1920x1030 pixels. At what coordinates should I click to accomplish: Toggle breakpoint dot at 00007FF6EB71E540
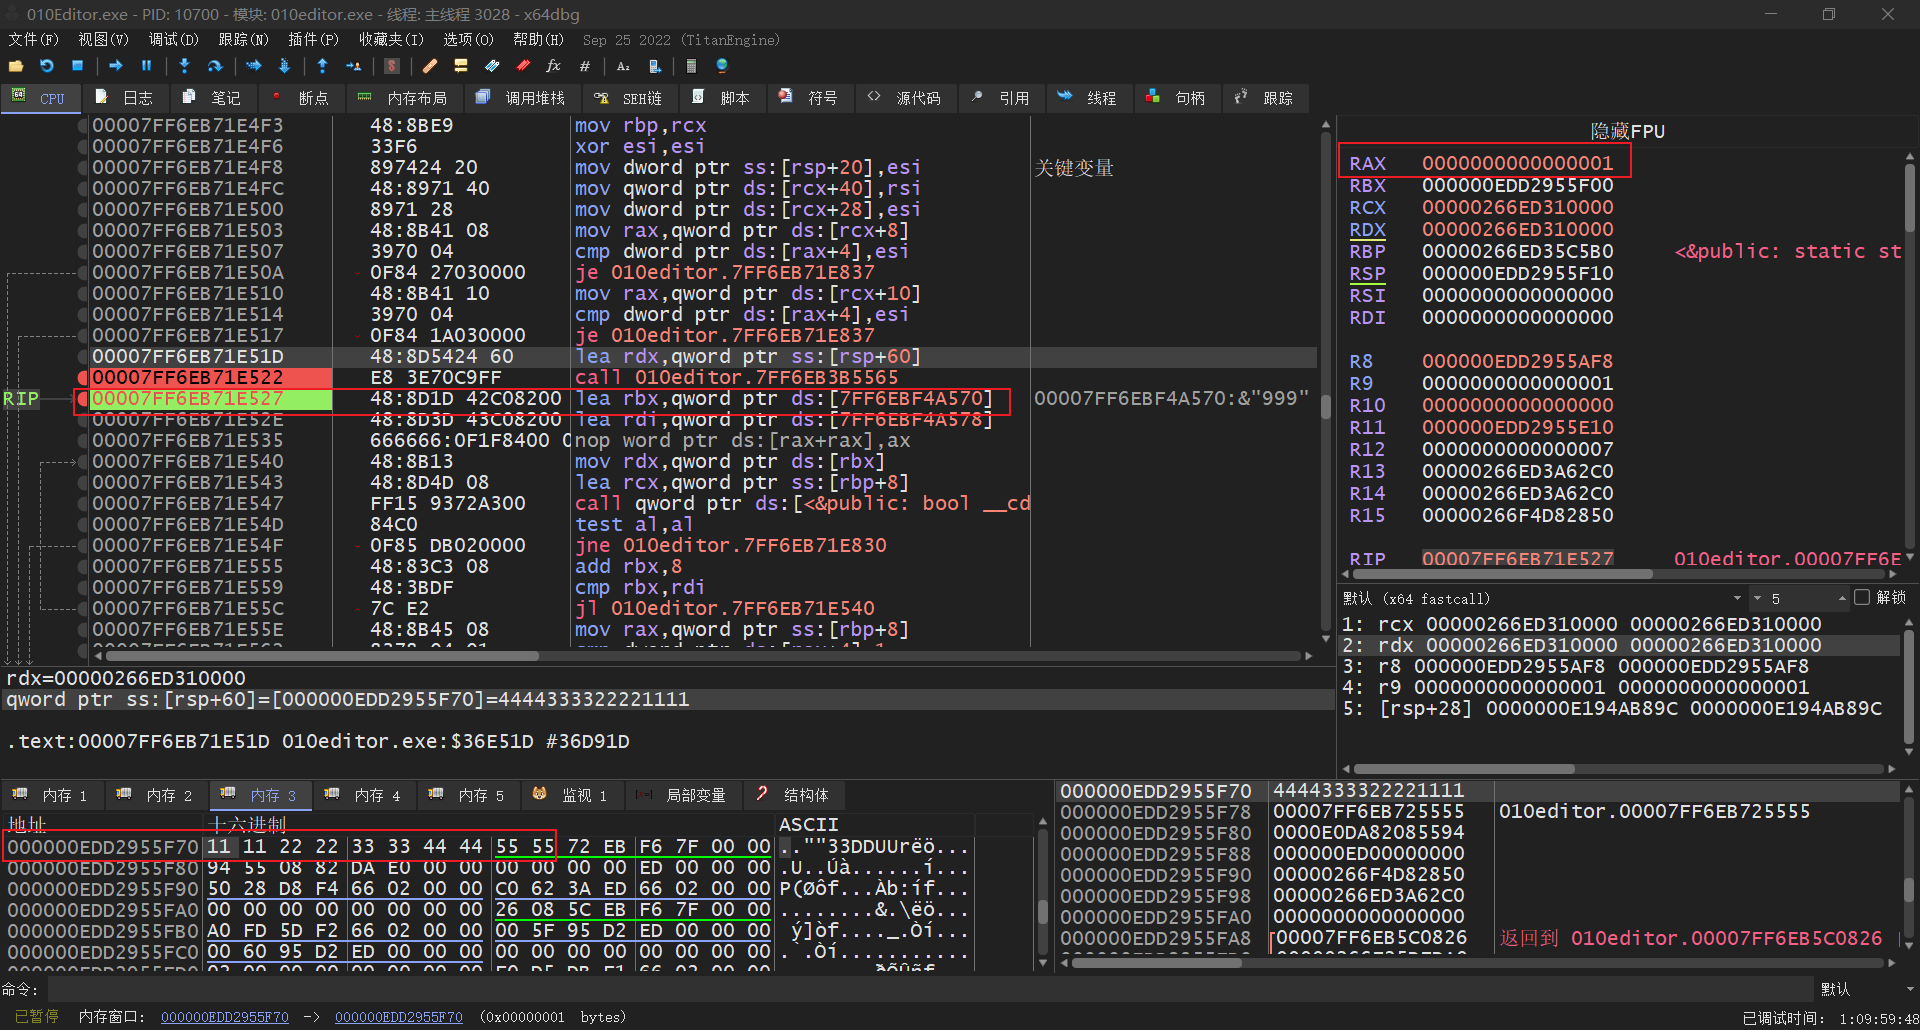82,462
